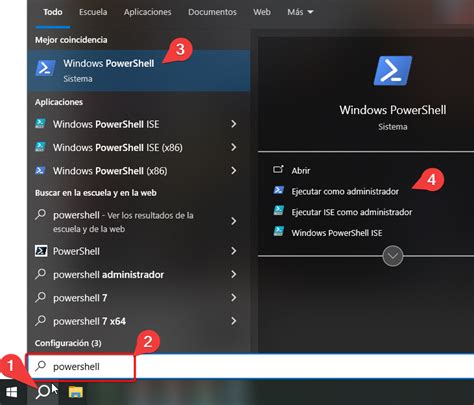This screenshot has height=405, width=474.
Task: Expand arrow next to powershell 7 x64
Action: pos(234,321)
